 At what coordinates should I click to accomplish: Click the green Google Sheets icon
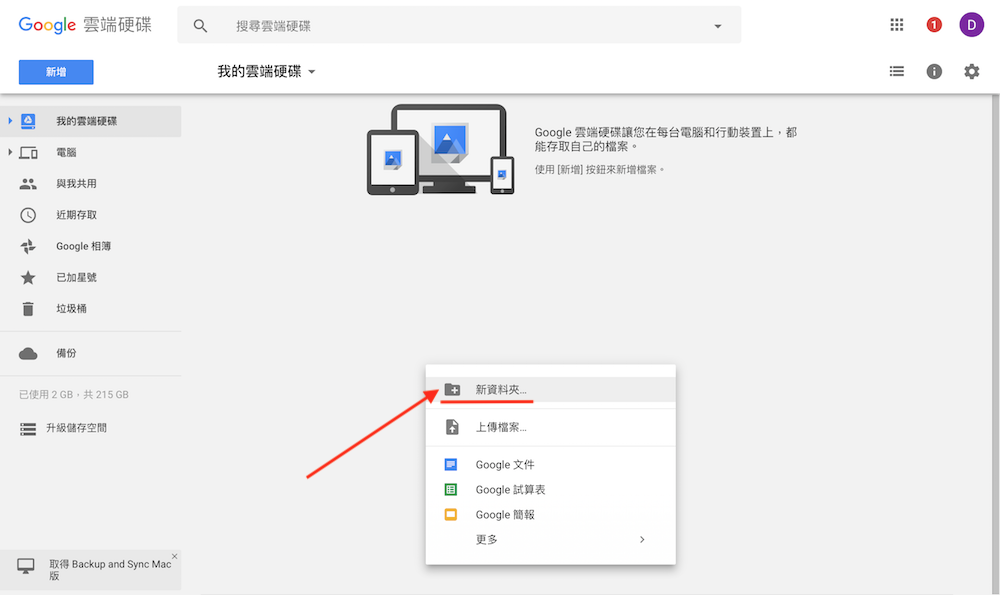point(451,489)
